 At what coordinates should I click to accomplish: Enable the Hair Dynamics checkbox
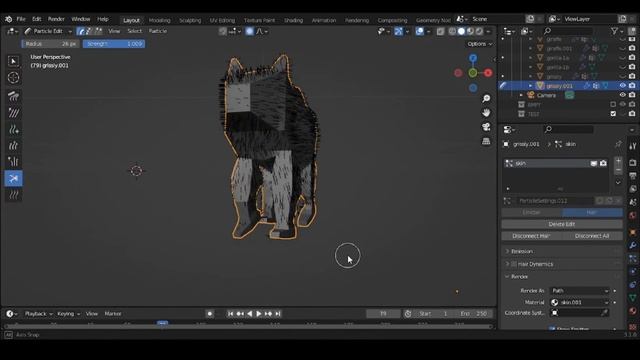[514, 264]
